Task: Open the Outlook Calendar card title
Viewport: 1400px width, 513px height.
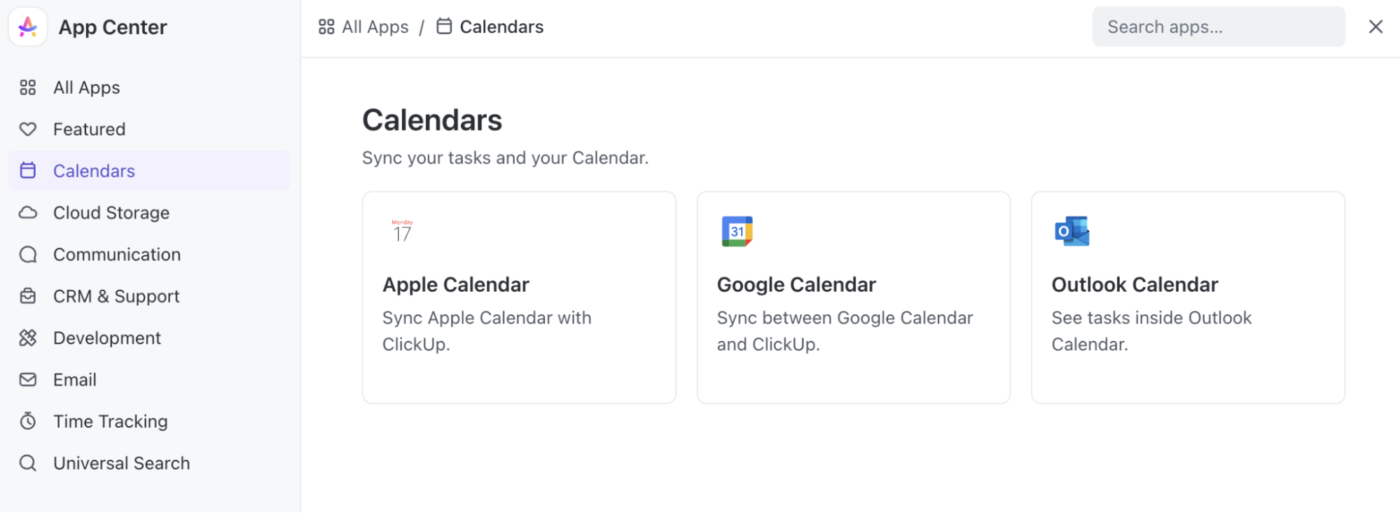Action: [1135, 285]
